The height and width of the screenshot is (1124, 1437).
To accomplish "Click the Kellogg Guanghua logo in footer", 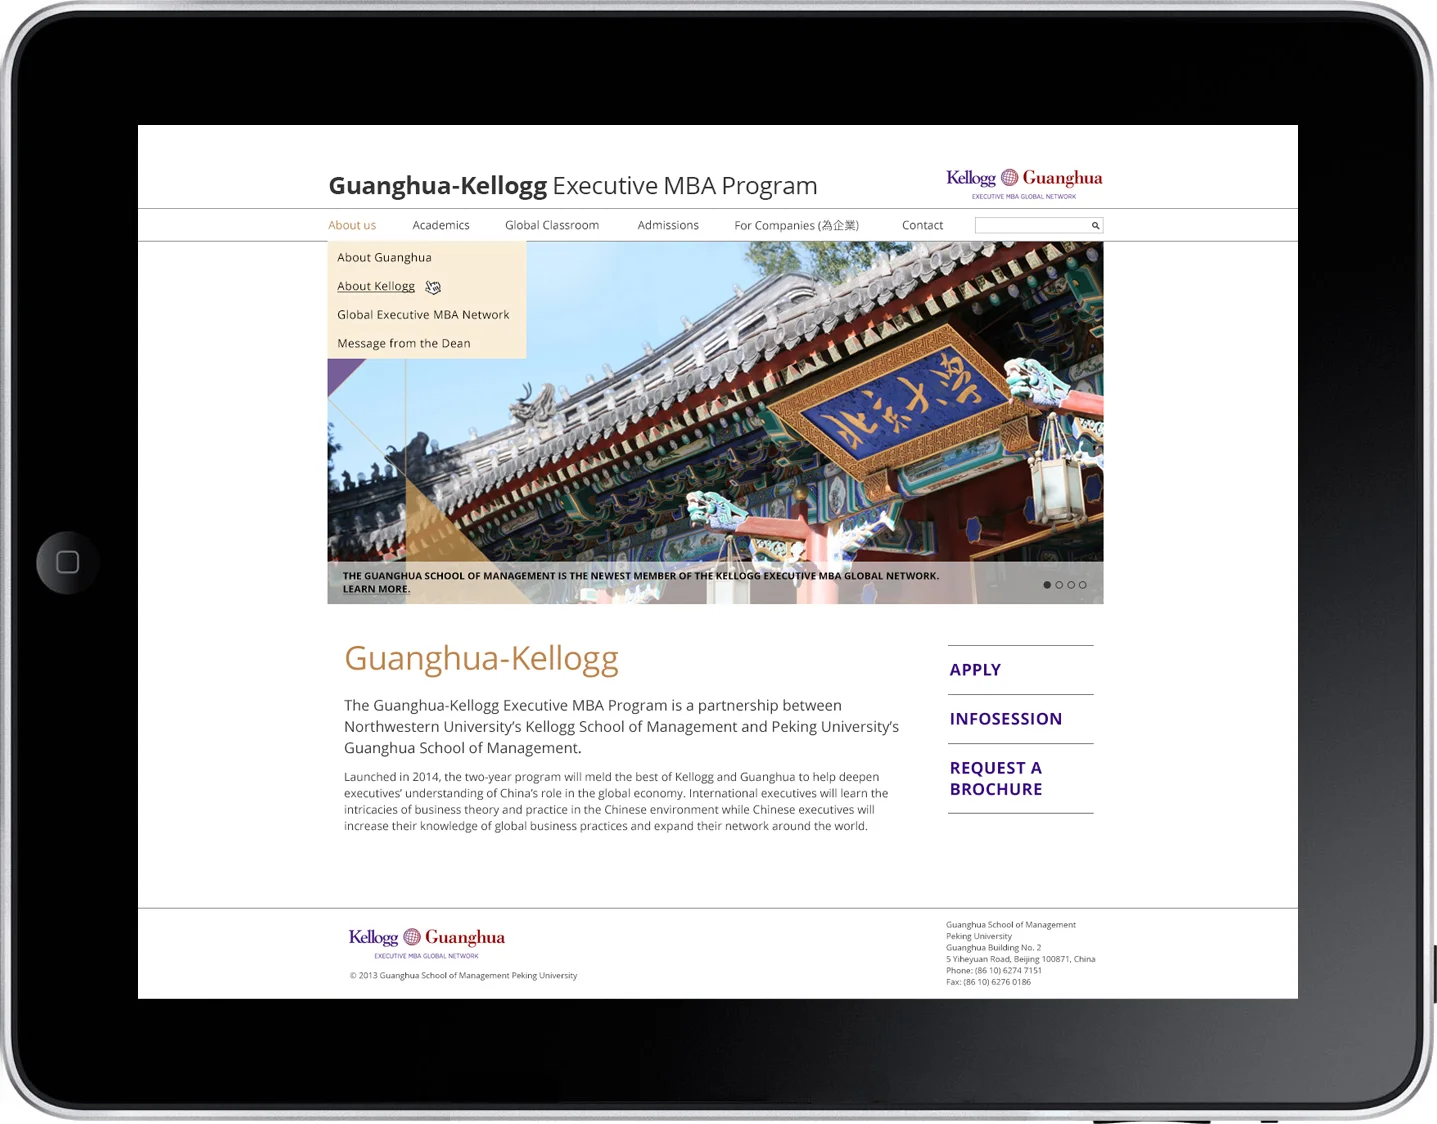I will pos(427,942).
